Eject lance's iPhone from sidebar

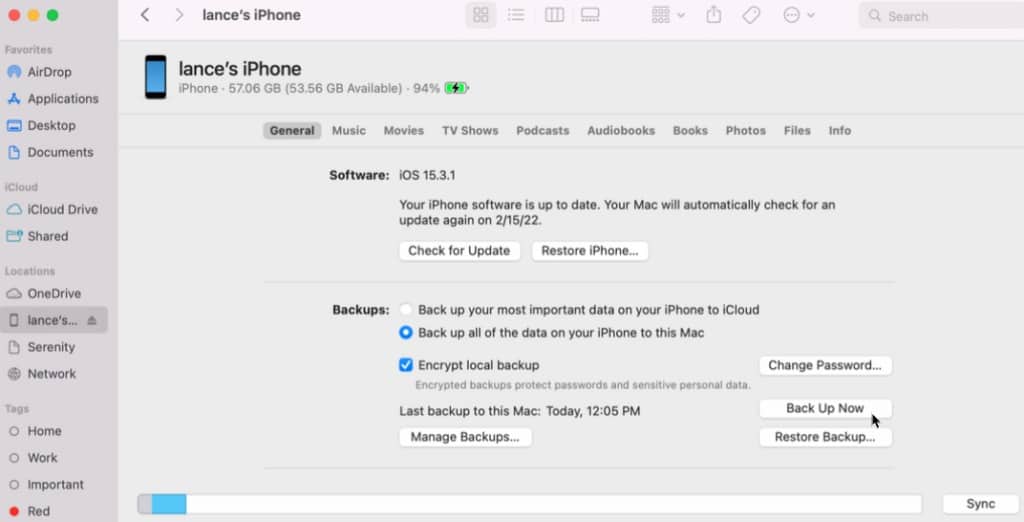click(x=92, y=321)
